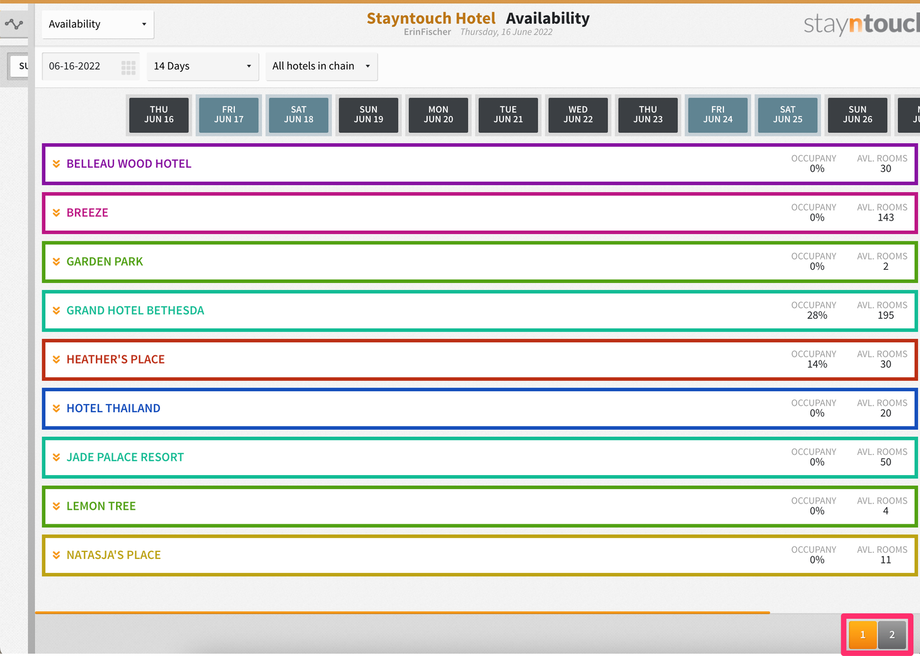Select the WED JUN 22 column header

click(x=578, y=115)
